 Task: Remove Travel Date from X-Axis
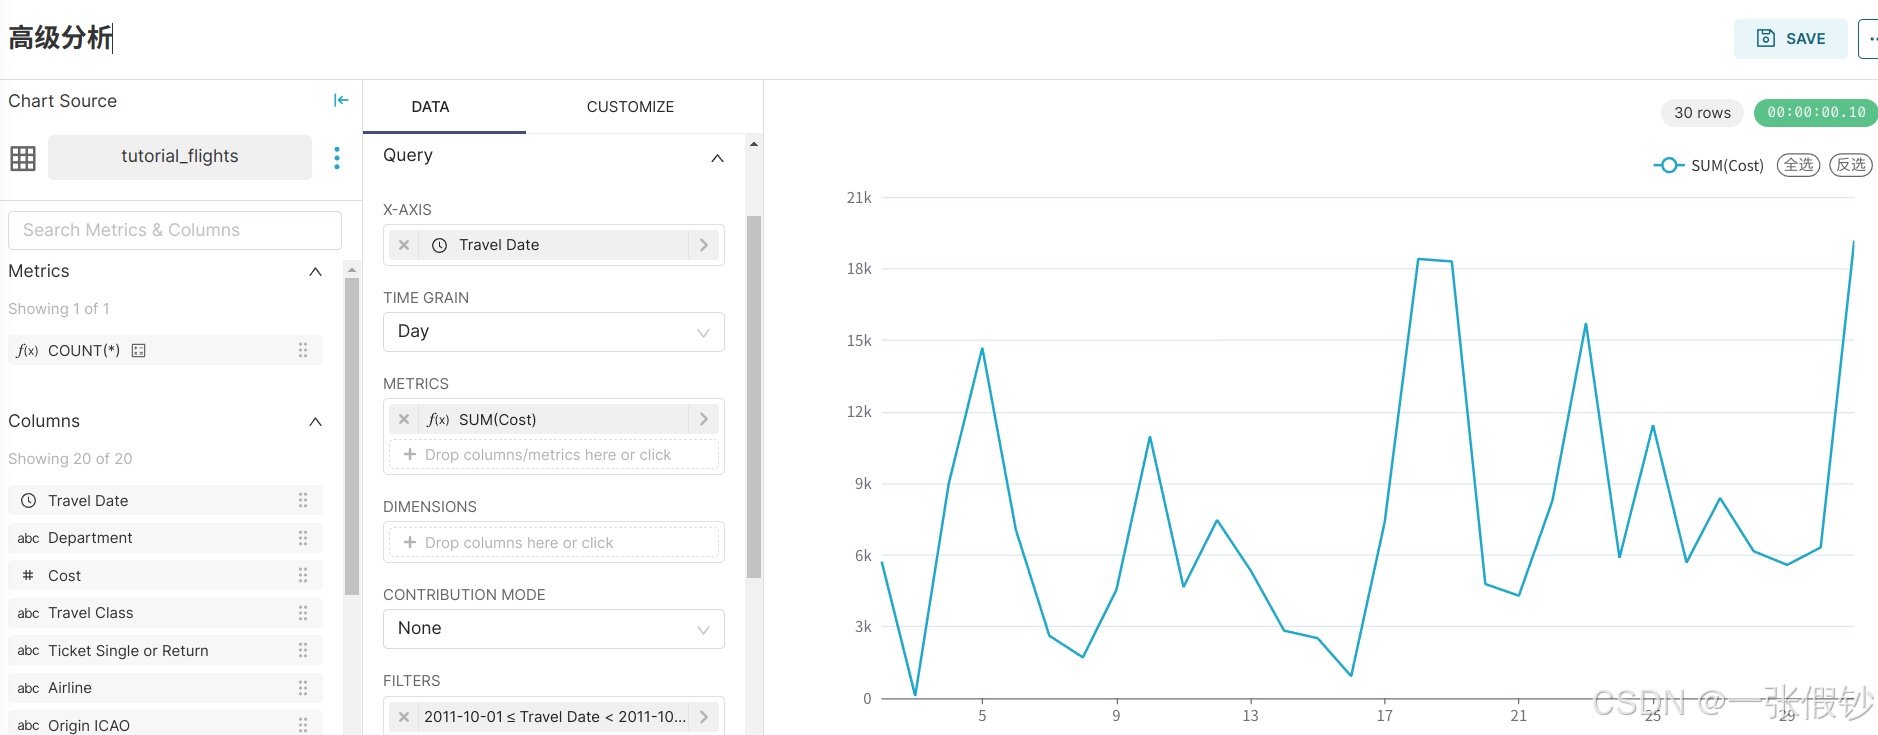404,245
